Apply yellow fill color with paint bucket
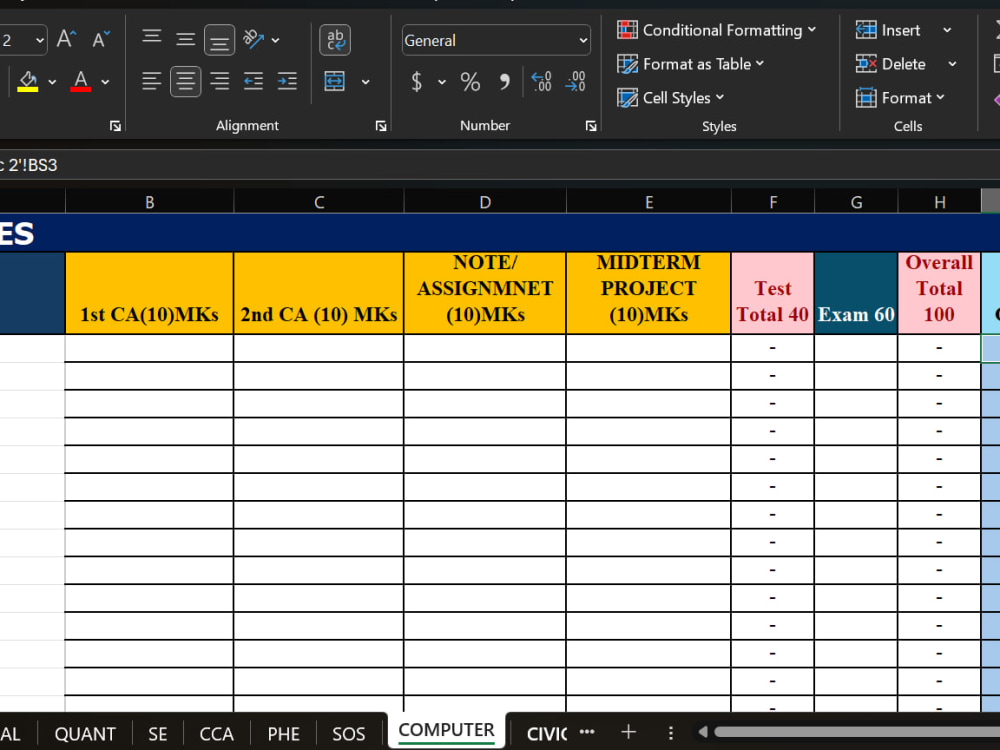The image size is (1000, 750). pos(27,82)
